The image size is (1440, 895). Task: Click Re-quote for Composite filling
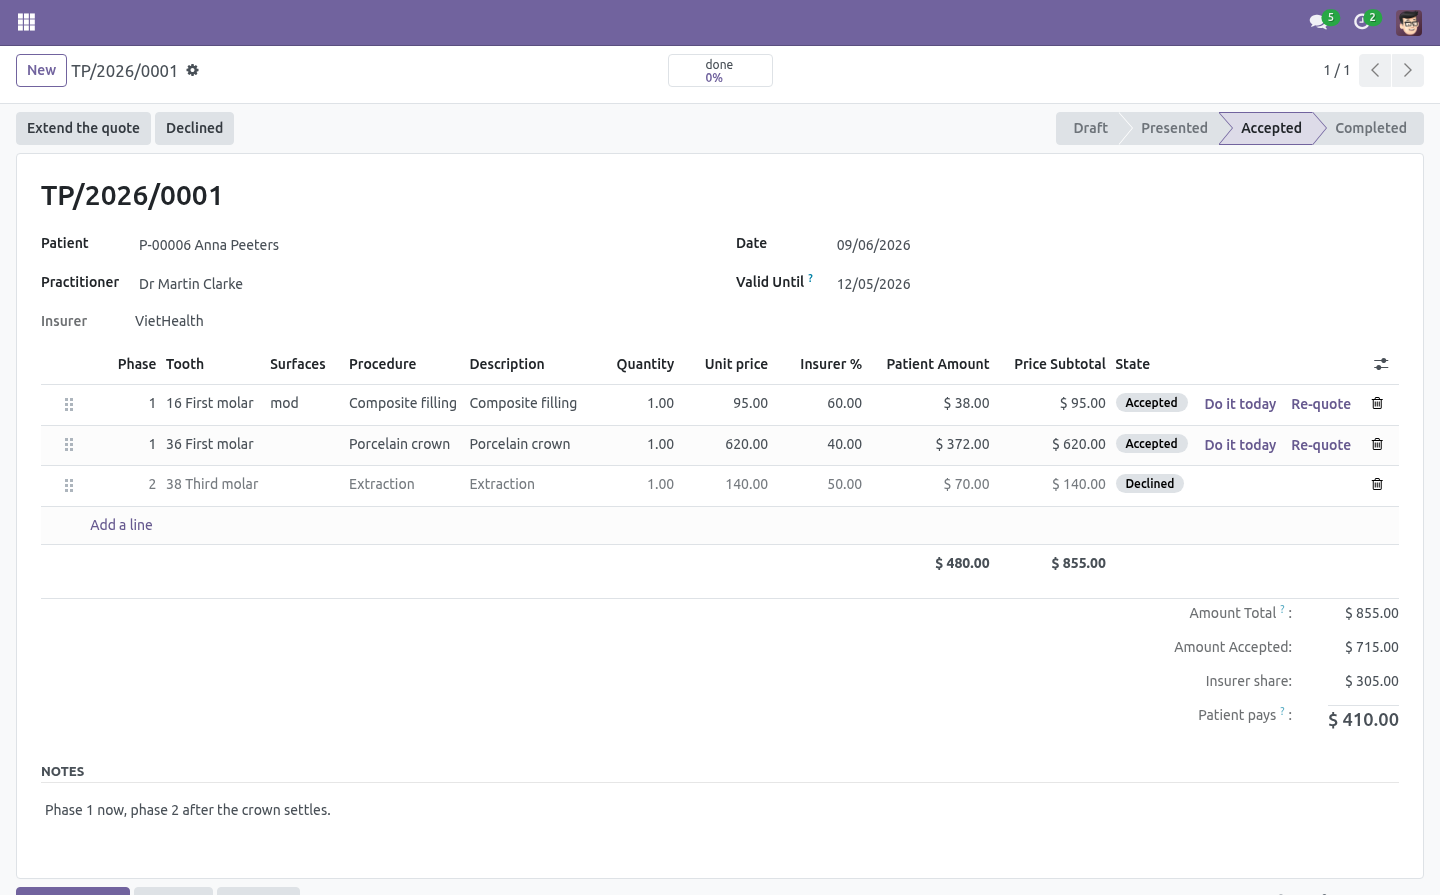pyautogui.click(x=1321, y=404)
